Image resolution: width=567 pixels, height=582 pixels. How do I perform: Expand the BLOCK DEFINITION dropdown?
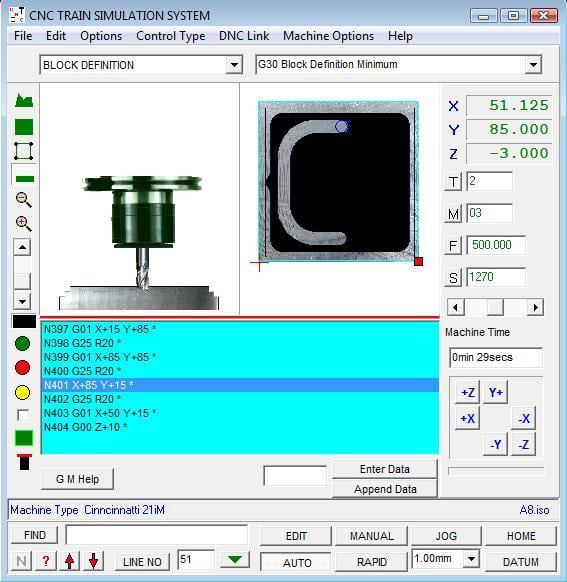coord(234,65)
